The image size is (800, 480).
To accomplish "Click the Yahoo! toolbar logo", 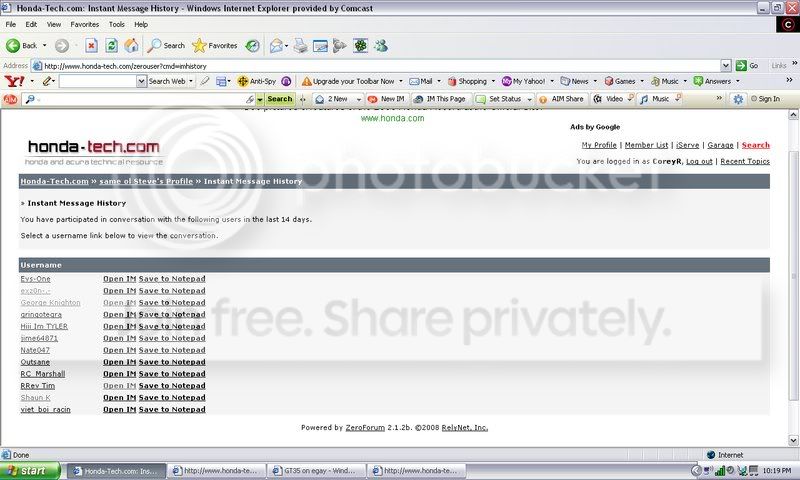I will point(13,81).
